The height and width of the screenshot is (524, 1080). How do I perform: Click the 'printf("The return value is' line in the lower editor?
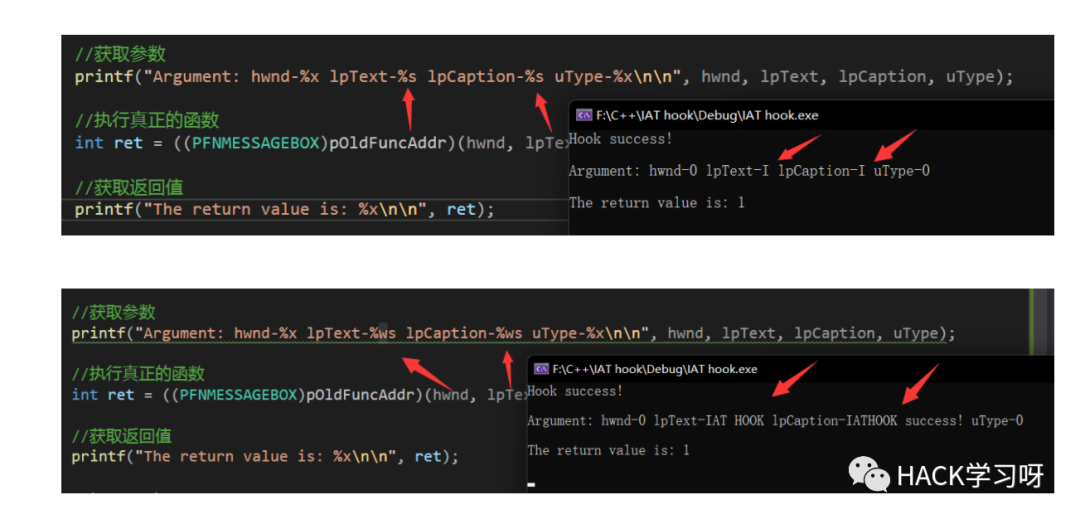pyautogui.click(x=265, y=456)
